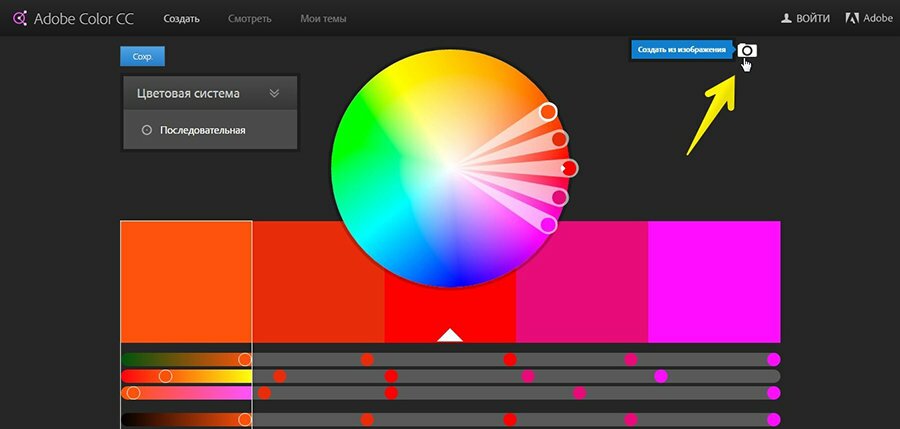Select the magenta color swatch
The height and width of the screenshot is (429, 900).
pyautogui.click(x=714, y=282)
